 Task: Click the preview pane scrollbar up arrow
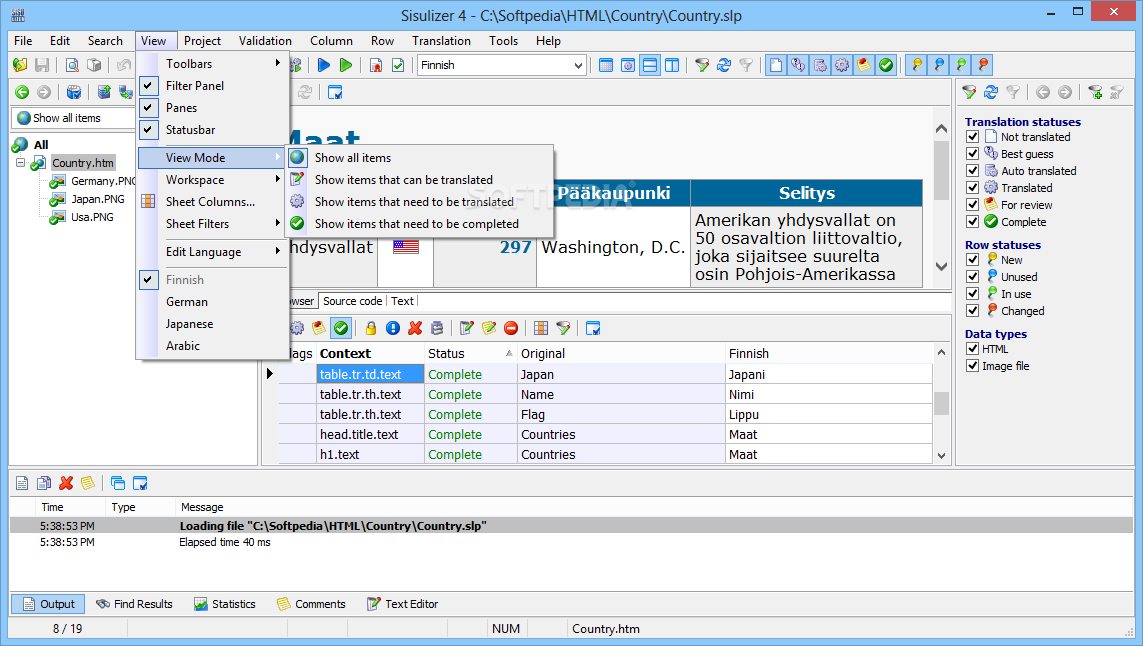point(941,128)
